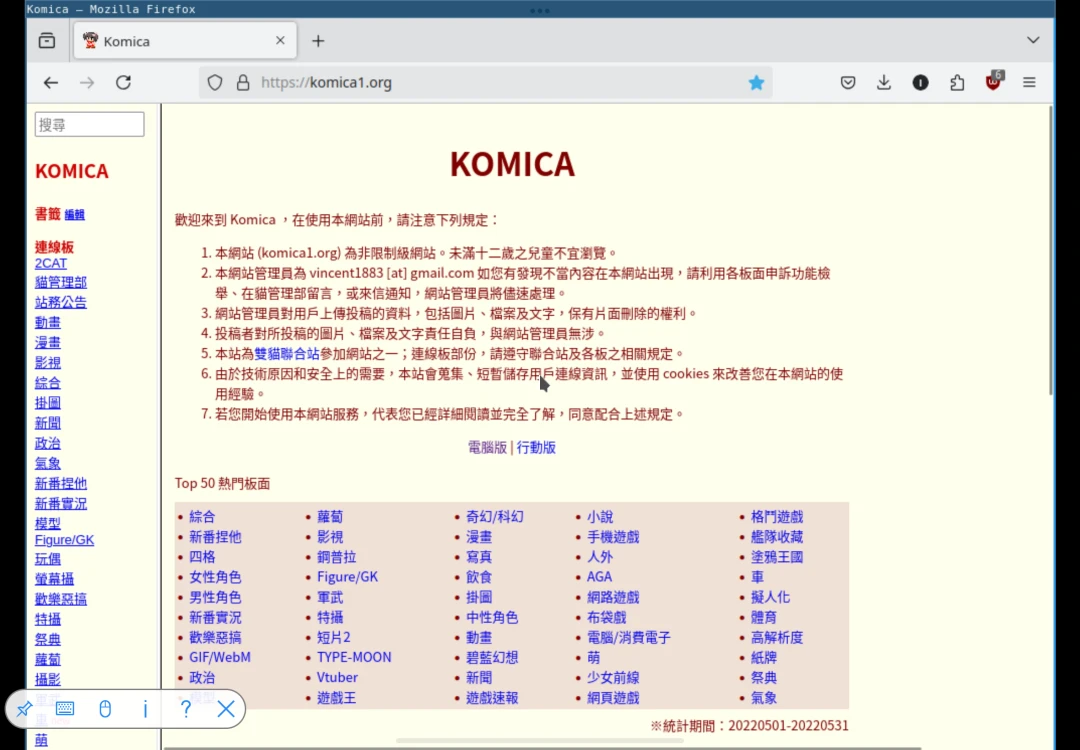
Task: Click the site lock padlock icon
Action: tap(242, 83)
